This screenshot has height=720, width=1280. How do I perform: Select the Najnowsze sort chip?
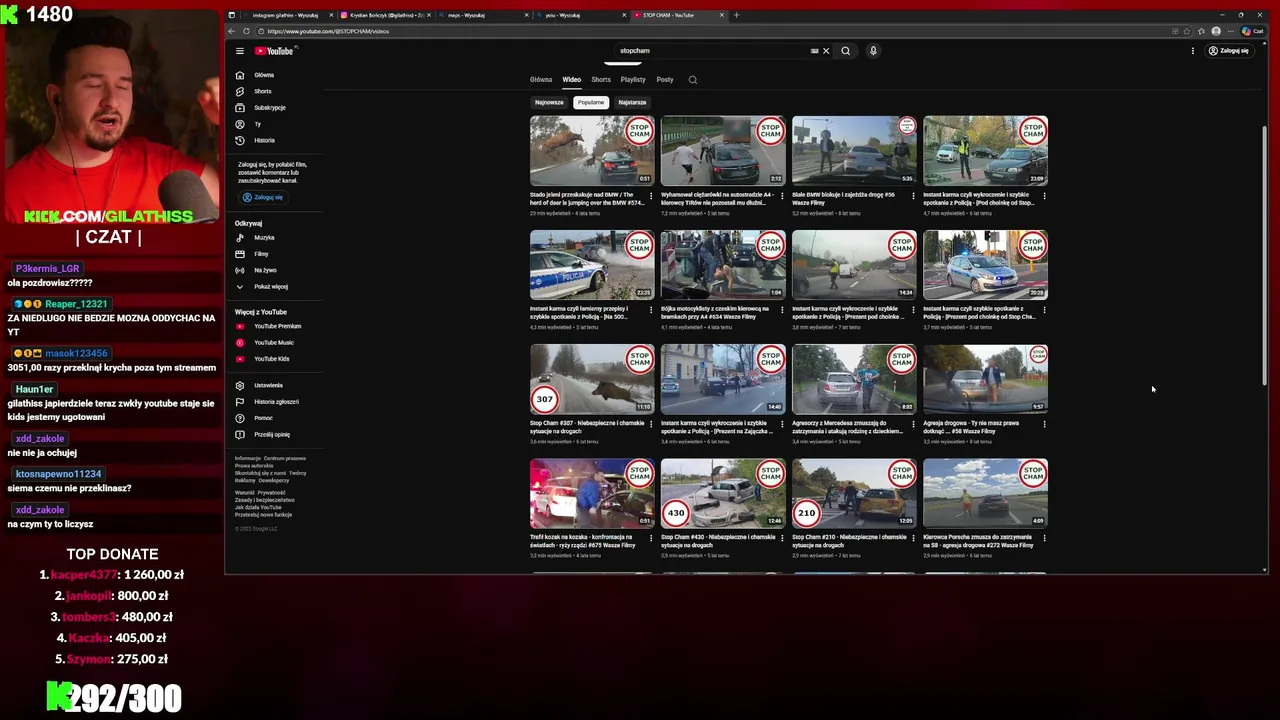[x=549, y=102]
